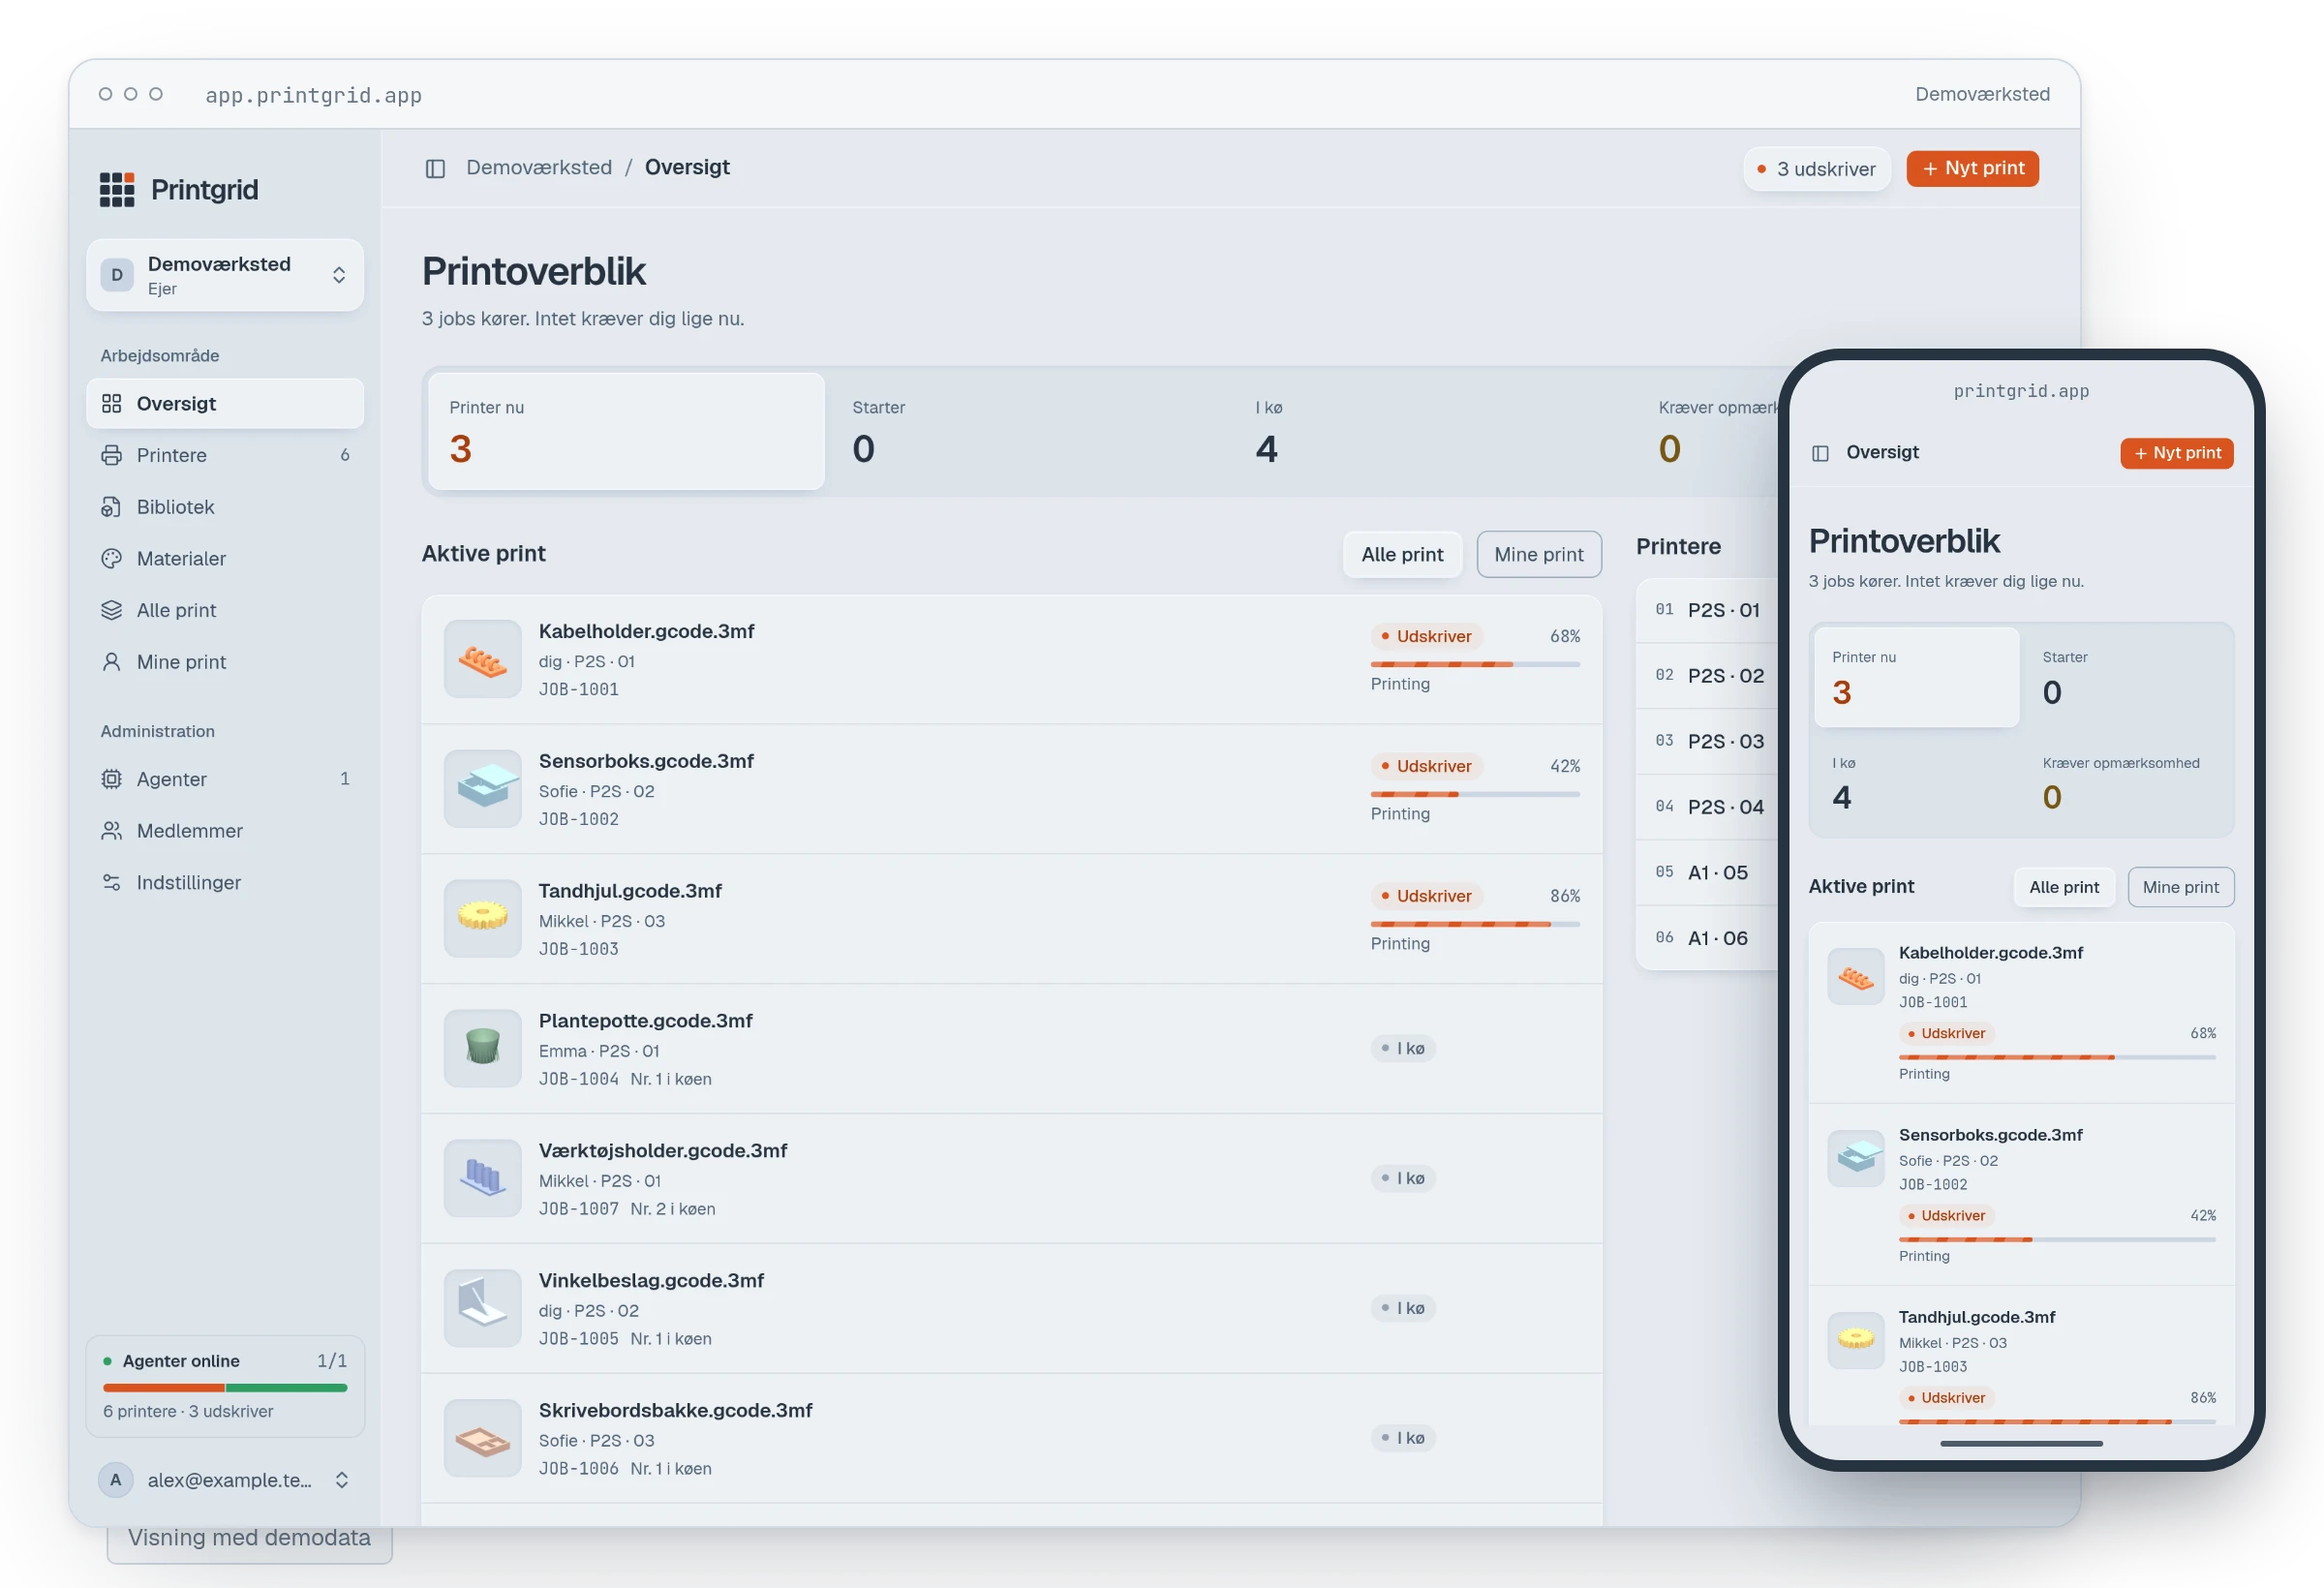Select the Mine print filter on desktop

click(x=1539, y=554)
